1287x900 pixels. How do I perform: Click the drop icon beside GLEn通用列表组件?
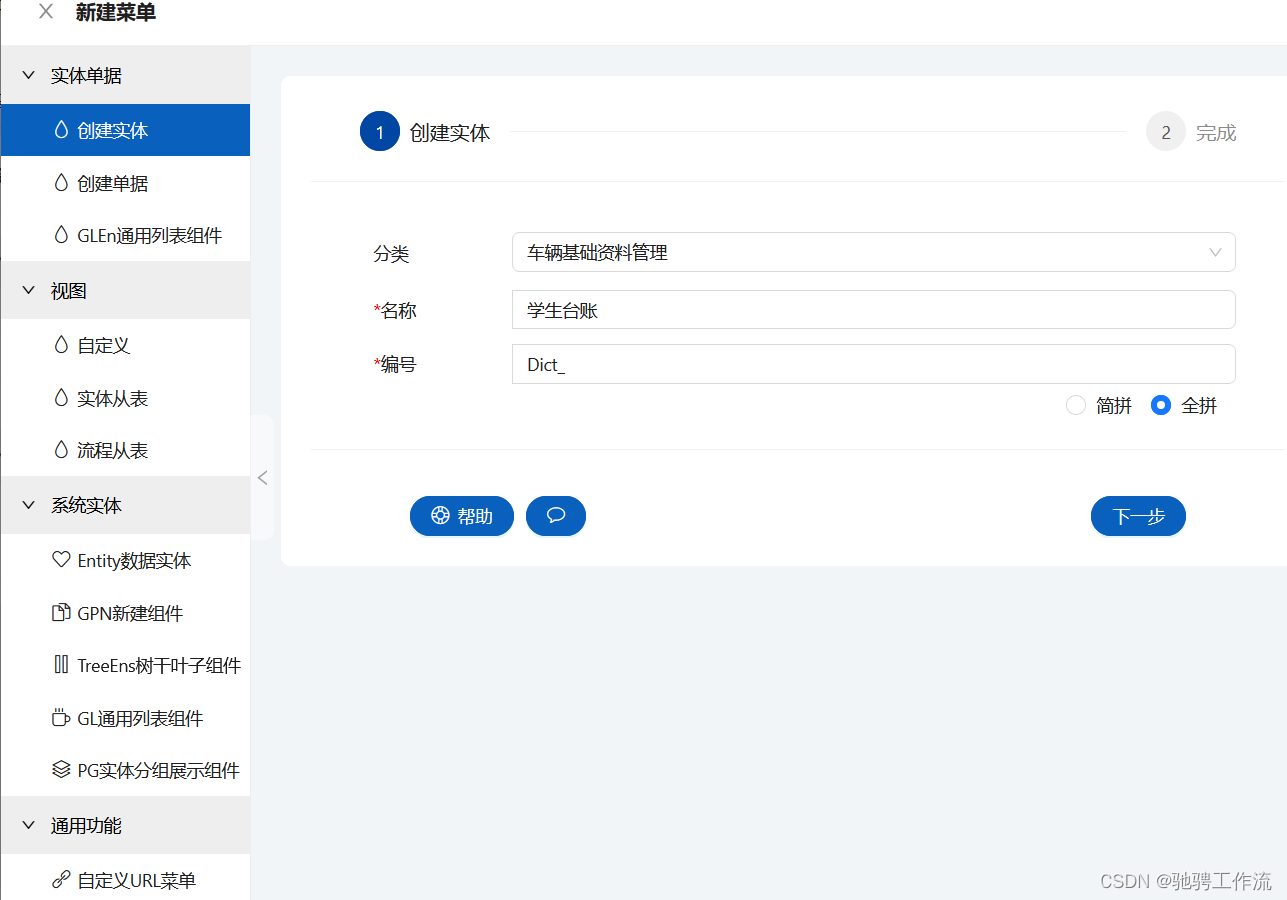click(x=61, y=235)
